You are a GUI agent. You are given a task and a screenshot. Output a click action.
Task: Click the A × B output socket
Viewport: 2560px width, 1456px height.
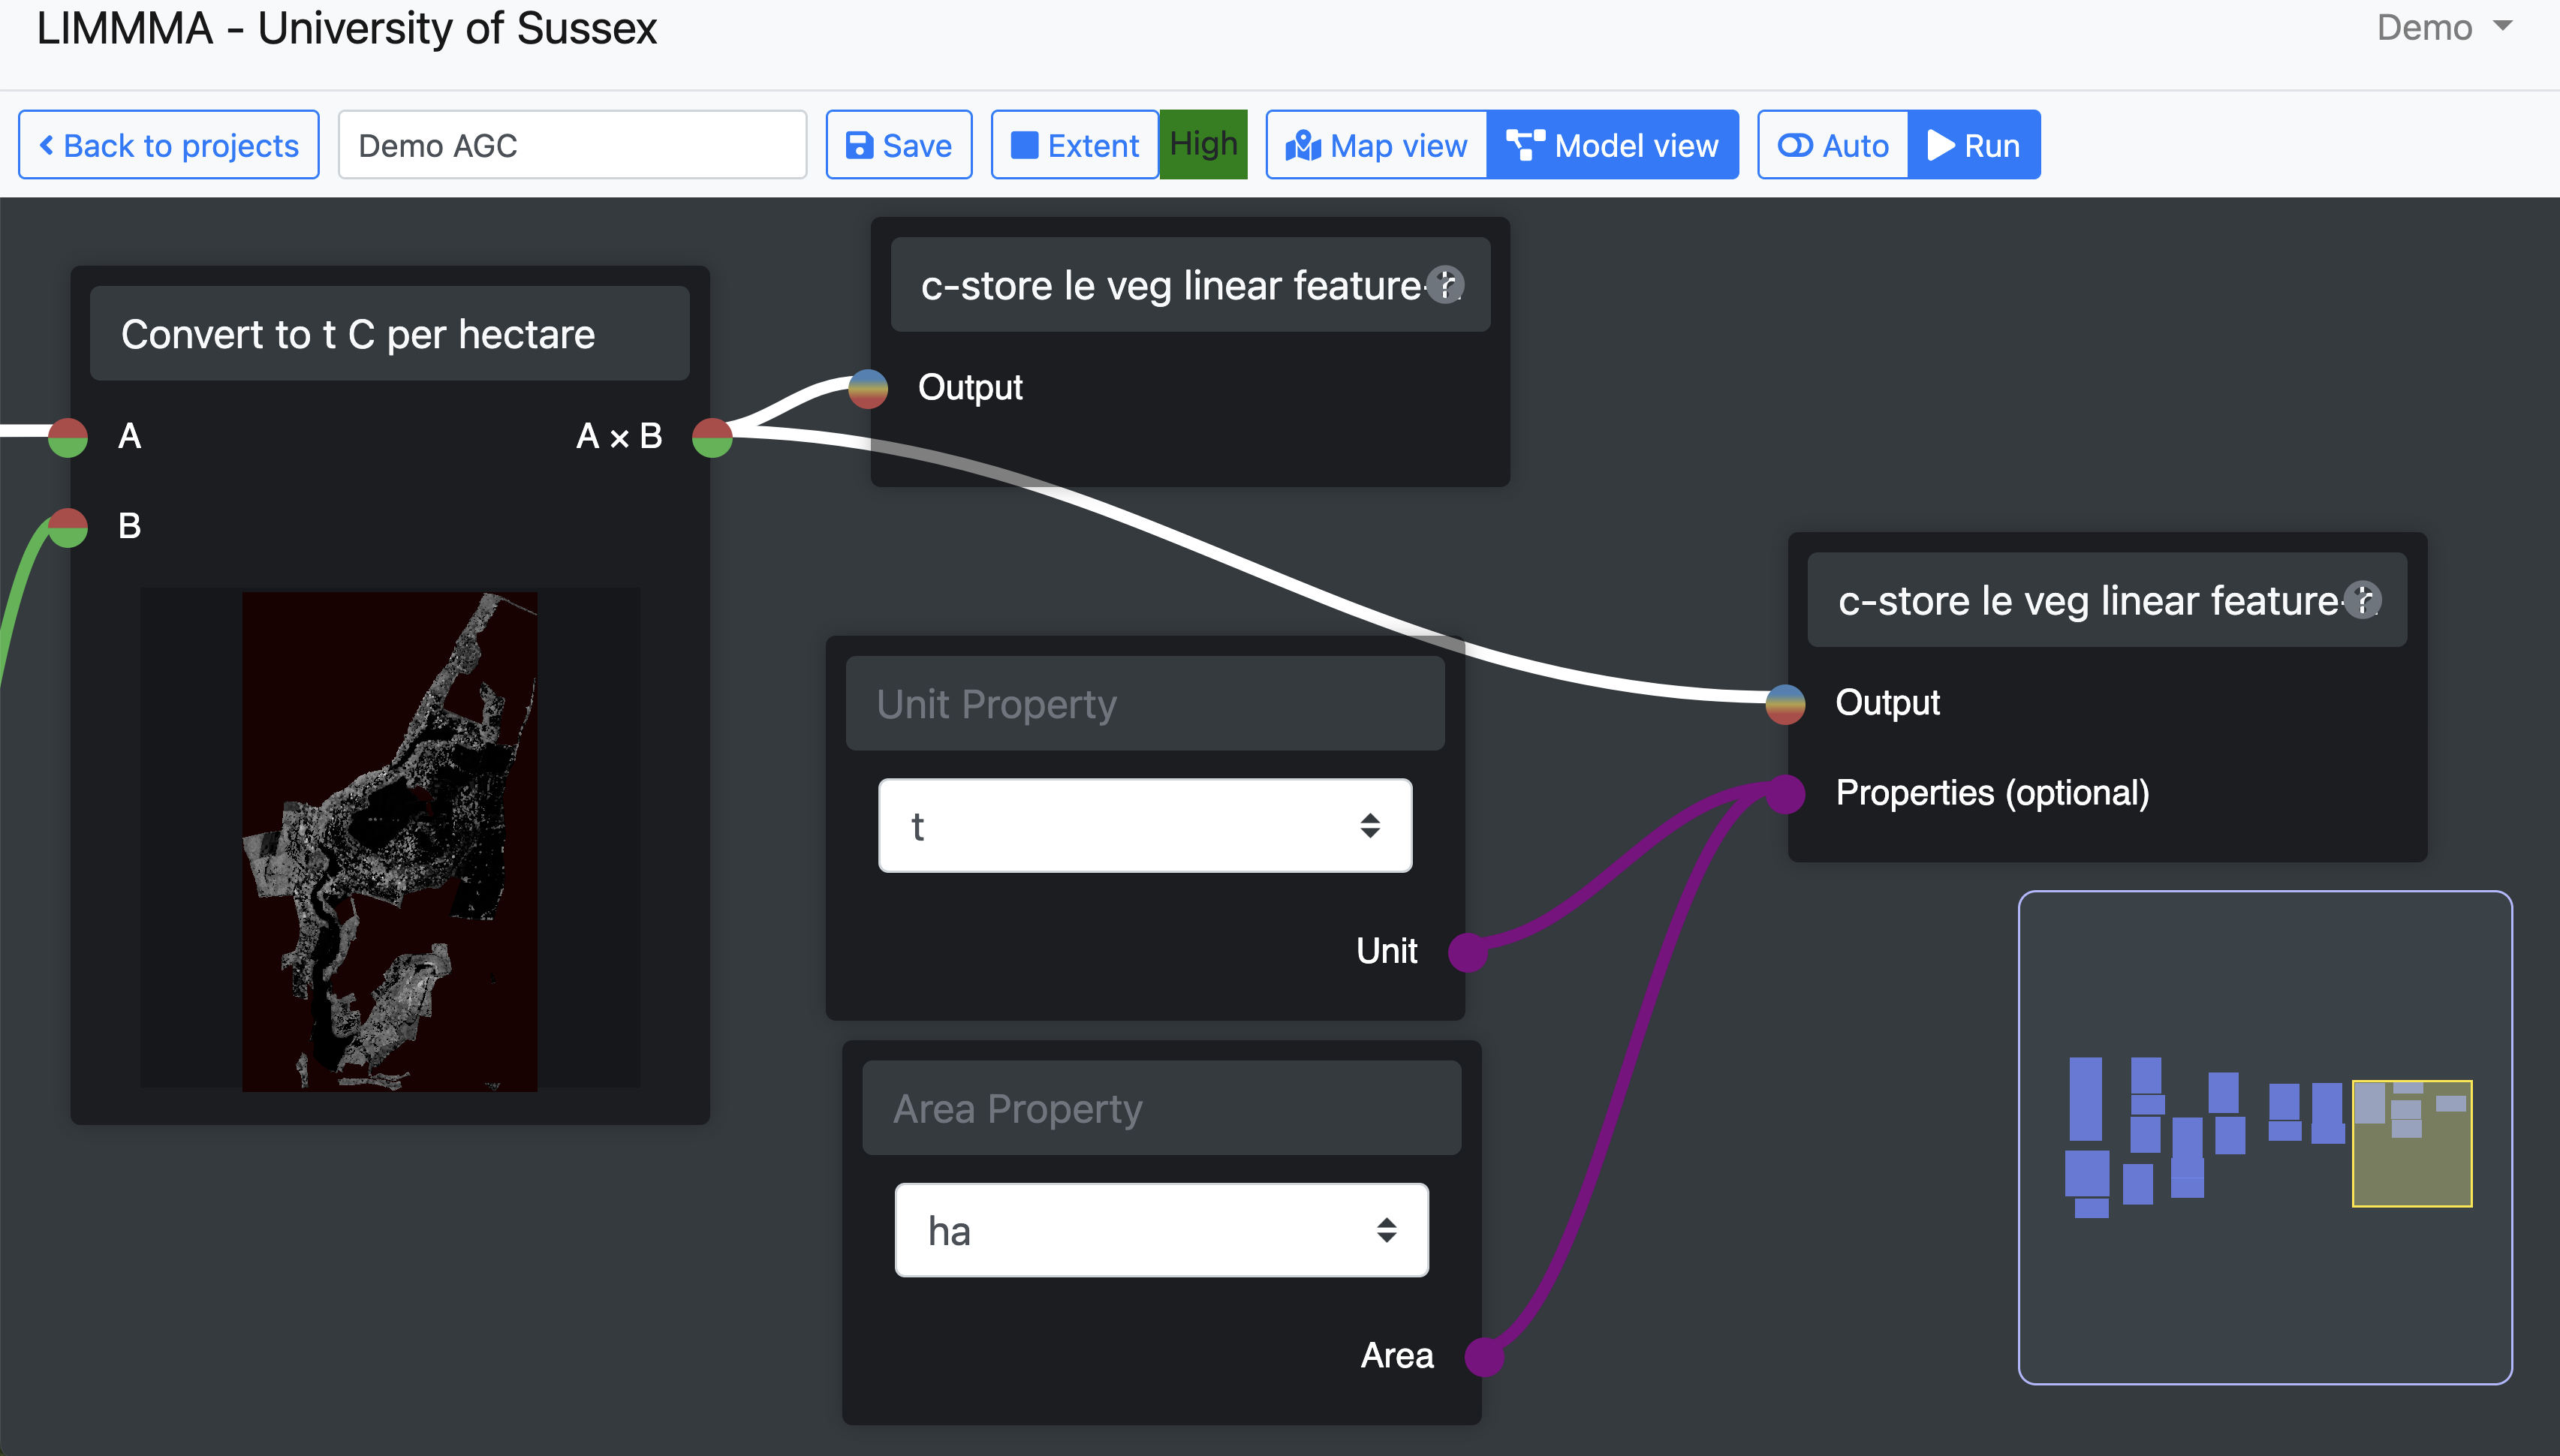[712, 437]
